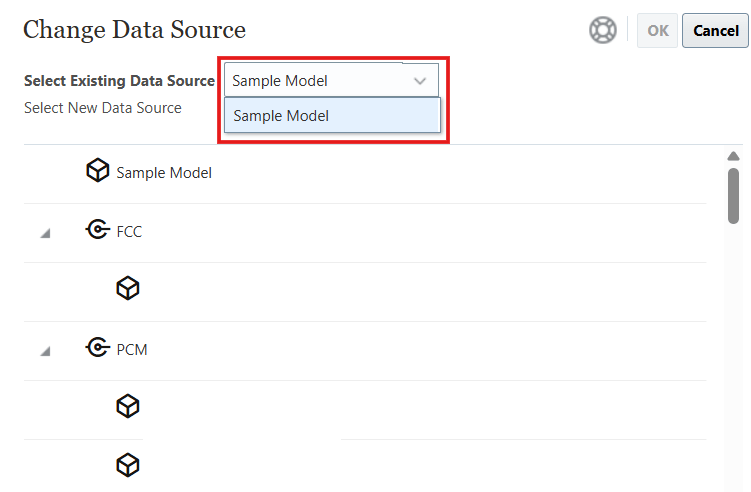Click the scrollbar up arrow
Image resolution: width=751 pixels, height=492 pixels.
click(x=733, y=156)
